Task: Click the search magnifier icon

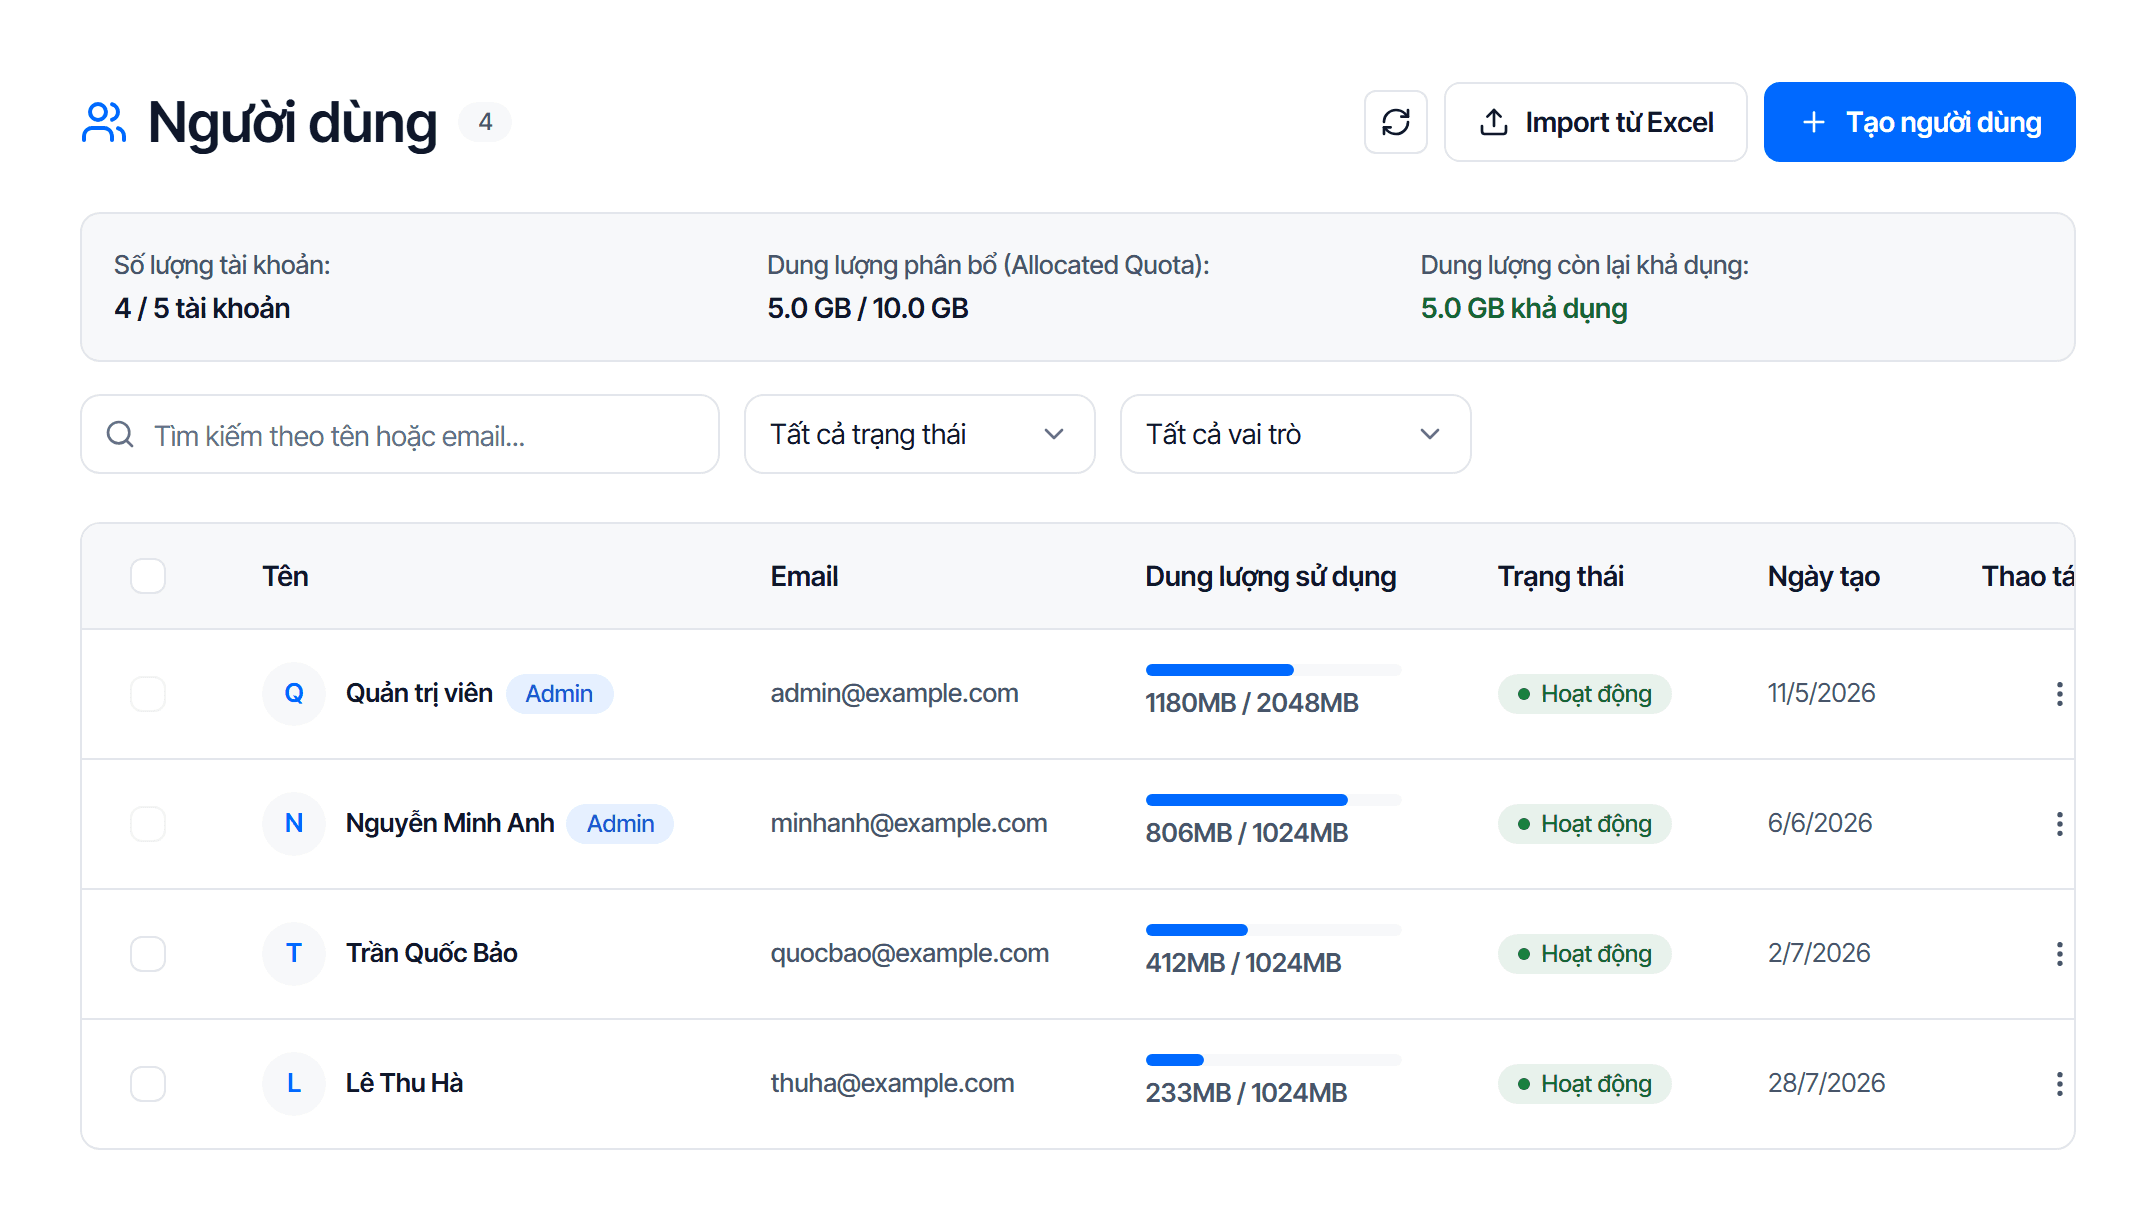Action: pyautogui.click(x=120, y=434)
